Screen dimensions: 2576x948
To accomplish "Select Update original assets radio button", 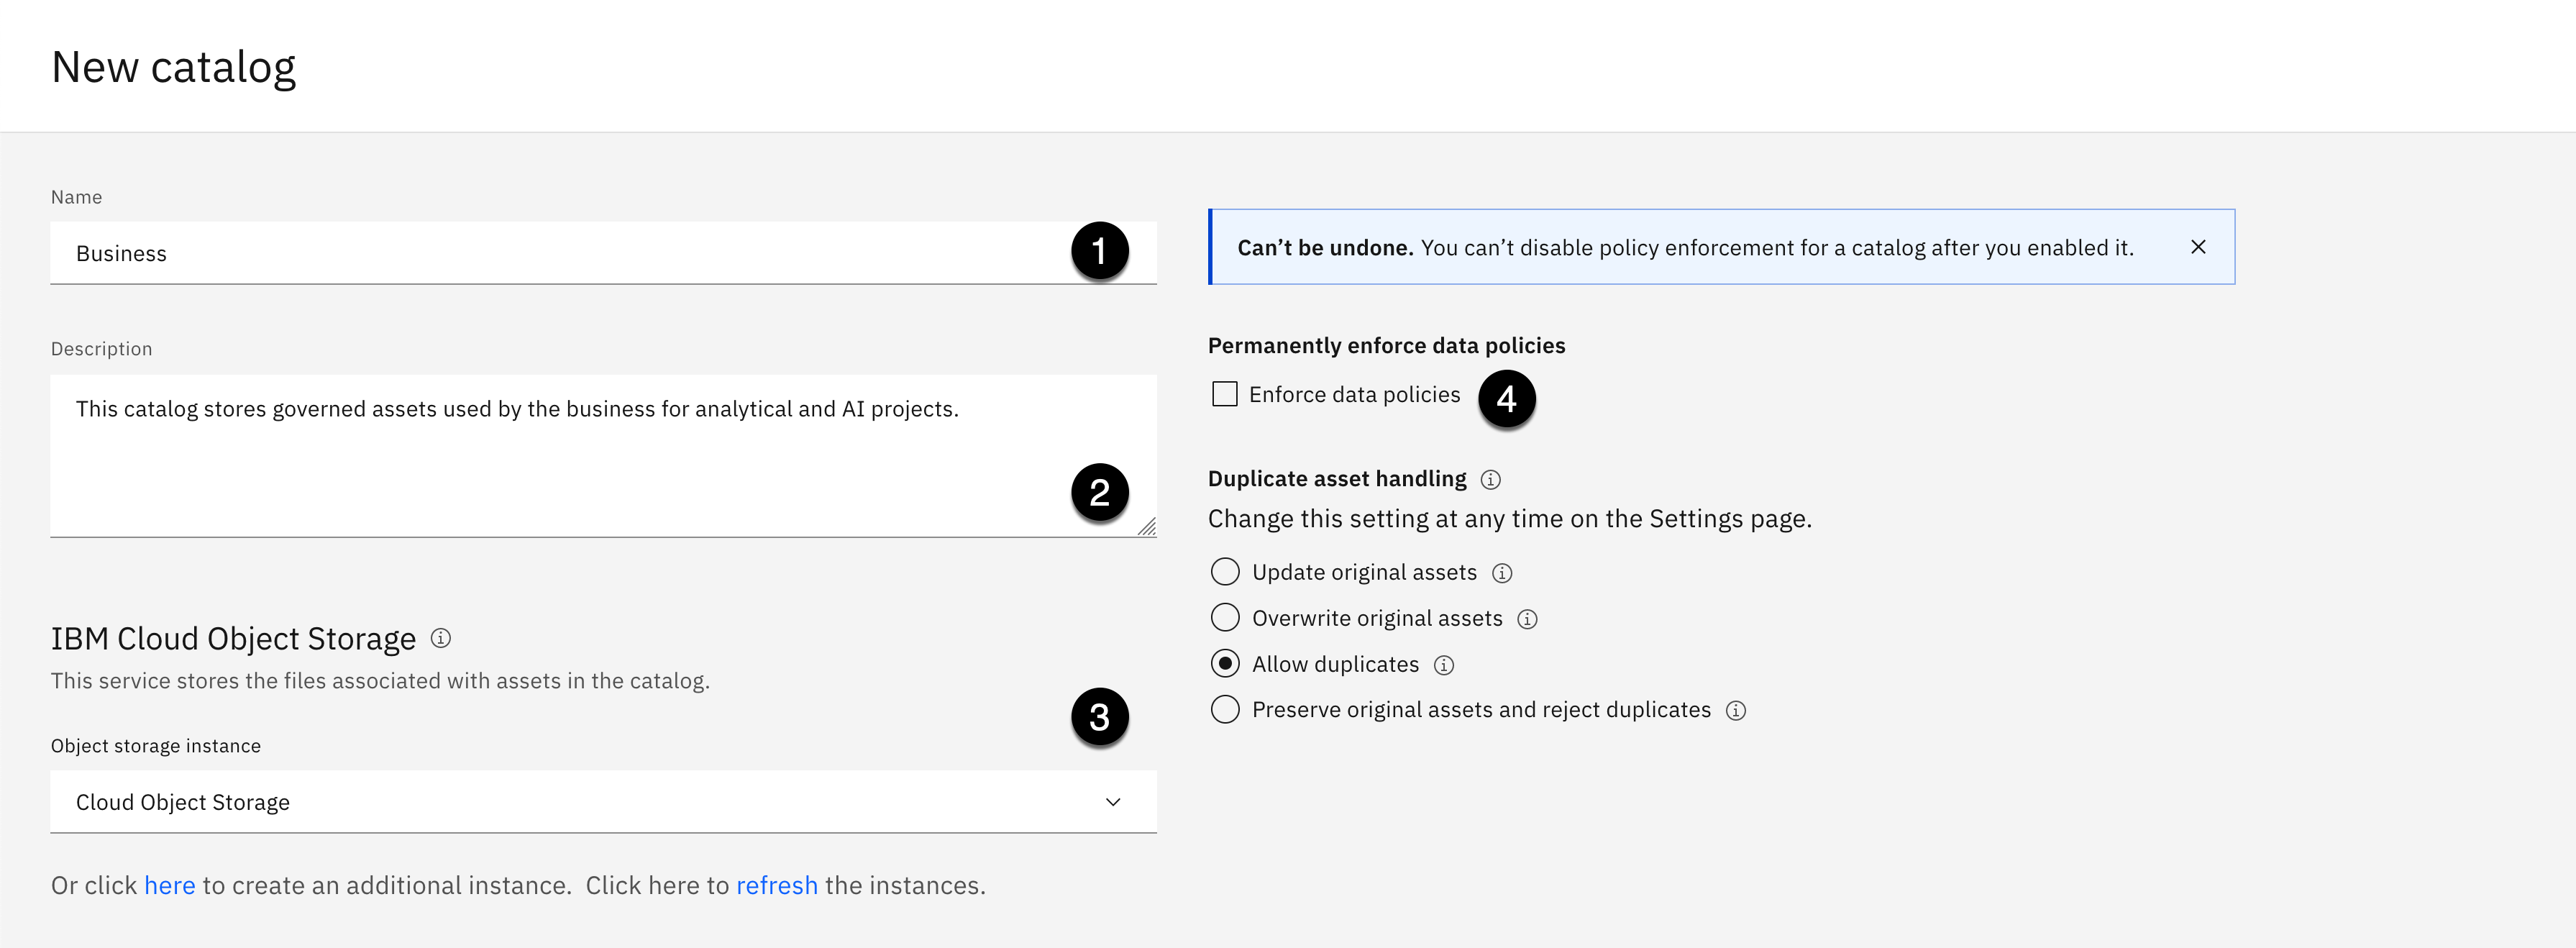I will [x=1225, y=572].
